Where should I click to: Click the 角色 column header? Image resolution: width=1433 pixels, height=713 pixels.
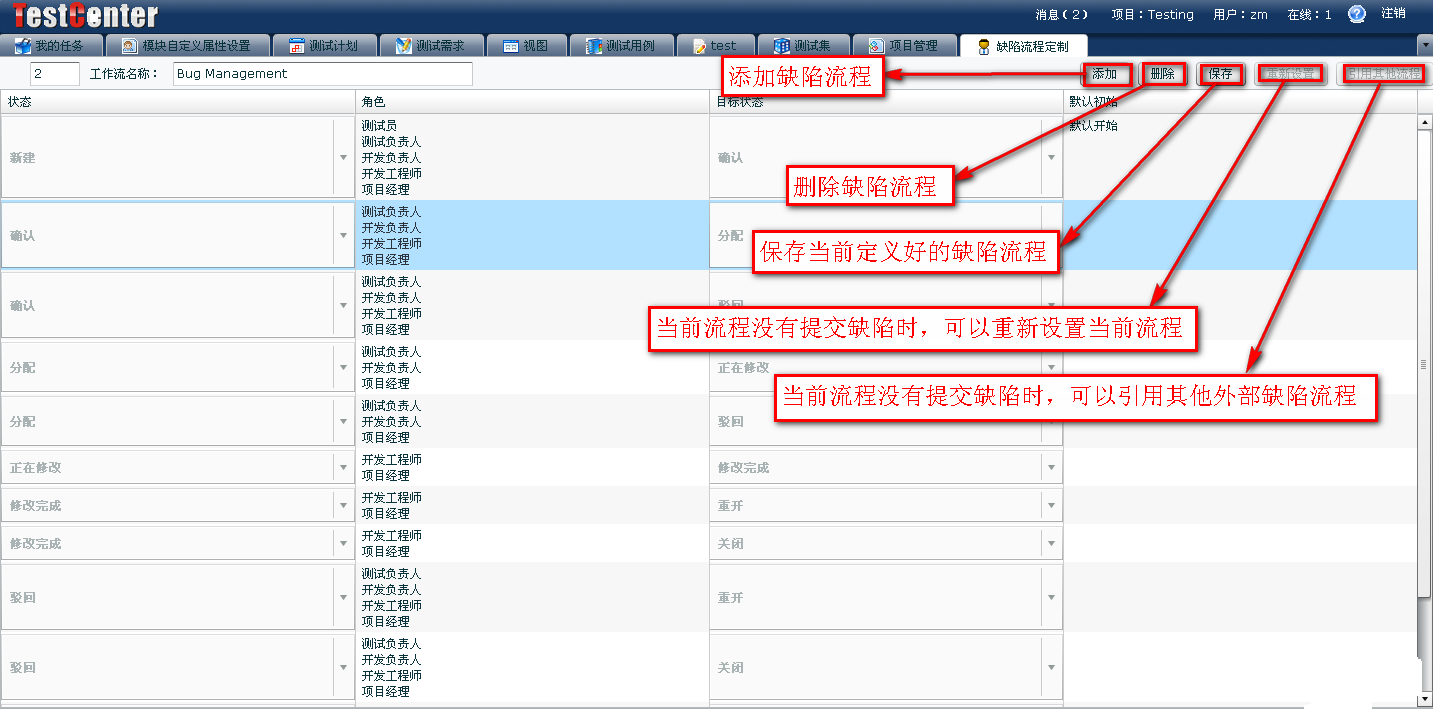click(x=531, y=102)
